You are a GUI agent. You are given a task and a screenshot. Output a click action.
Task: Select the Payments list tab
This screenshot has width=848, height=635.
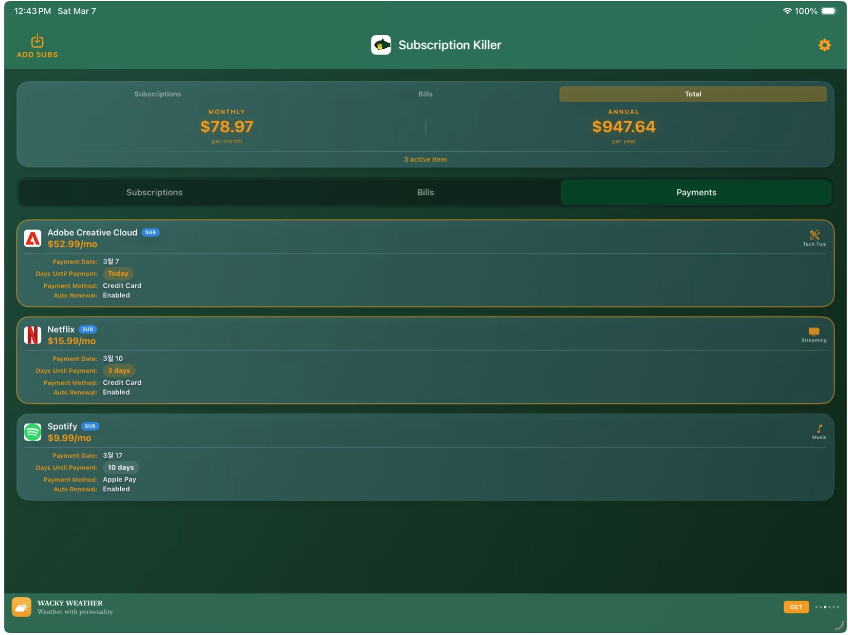coord(696,192)
